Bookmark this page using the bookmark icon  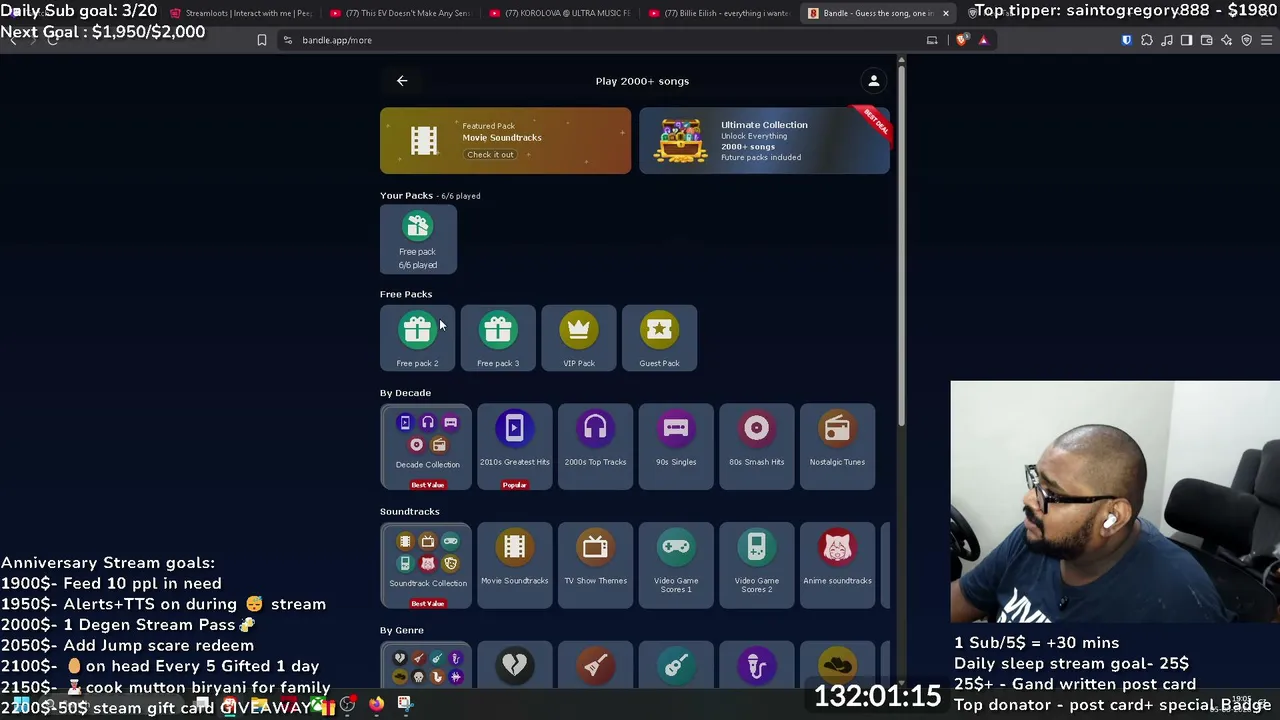point(262,40)
